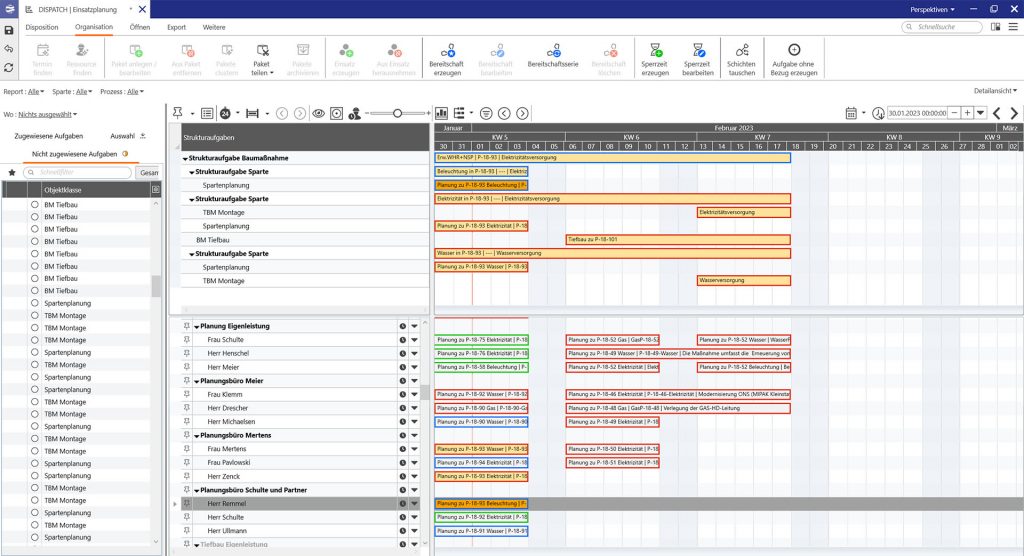Click the Nichts ausgewählt link

click(48, 114)
